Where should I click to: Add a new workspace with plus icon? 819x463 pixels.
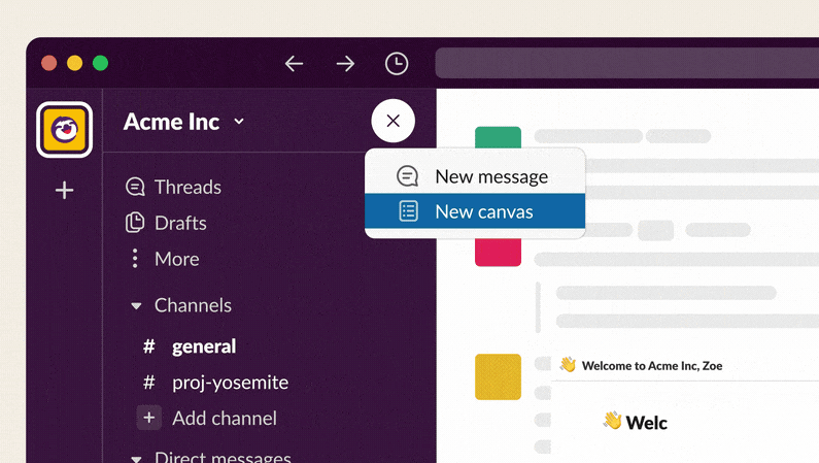[x=65, y=190]
